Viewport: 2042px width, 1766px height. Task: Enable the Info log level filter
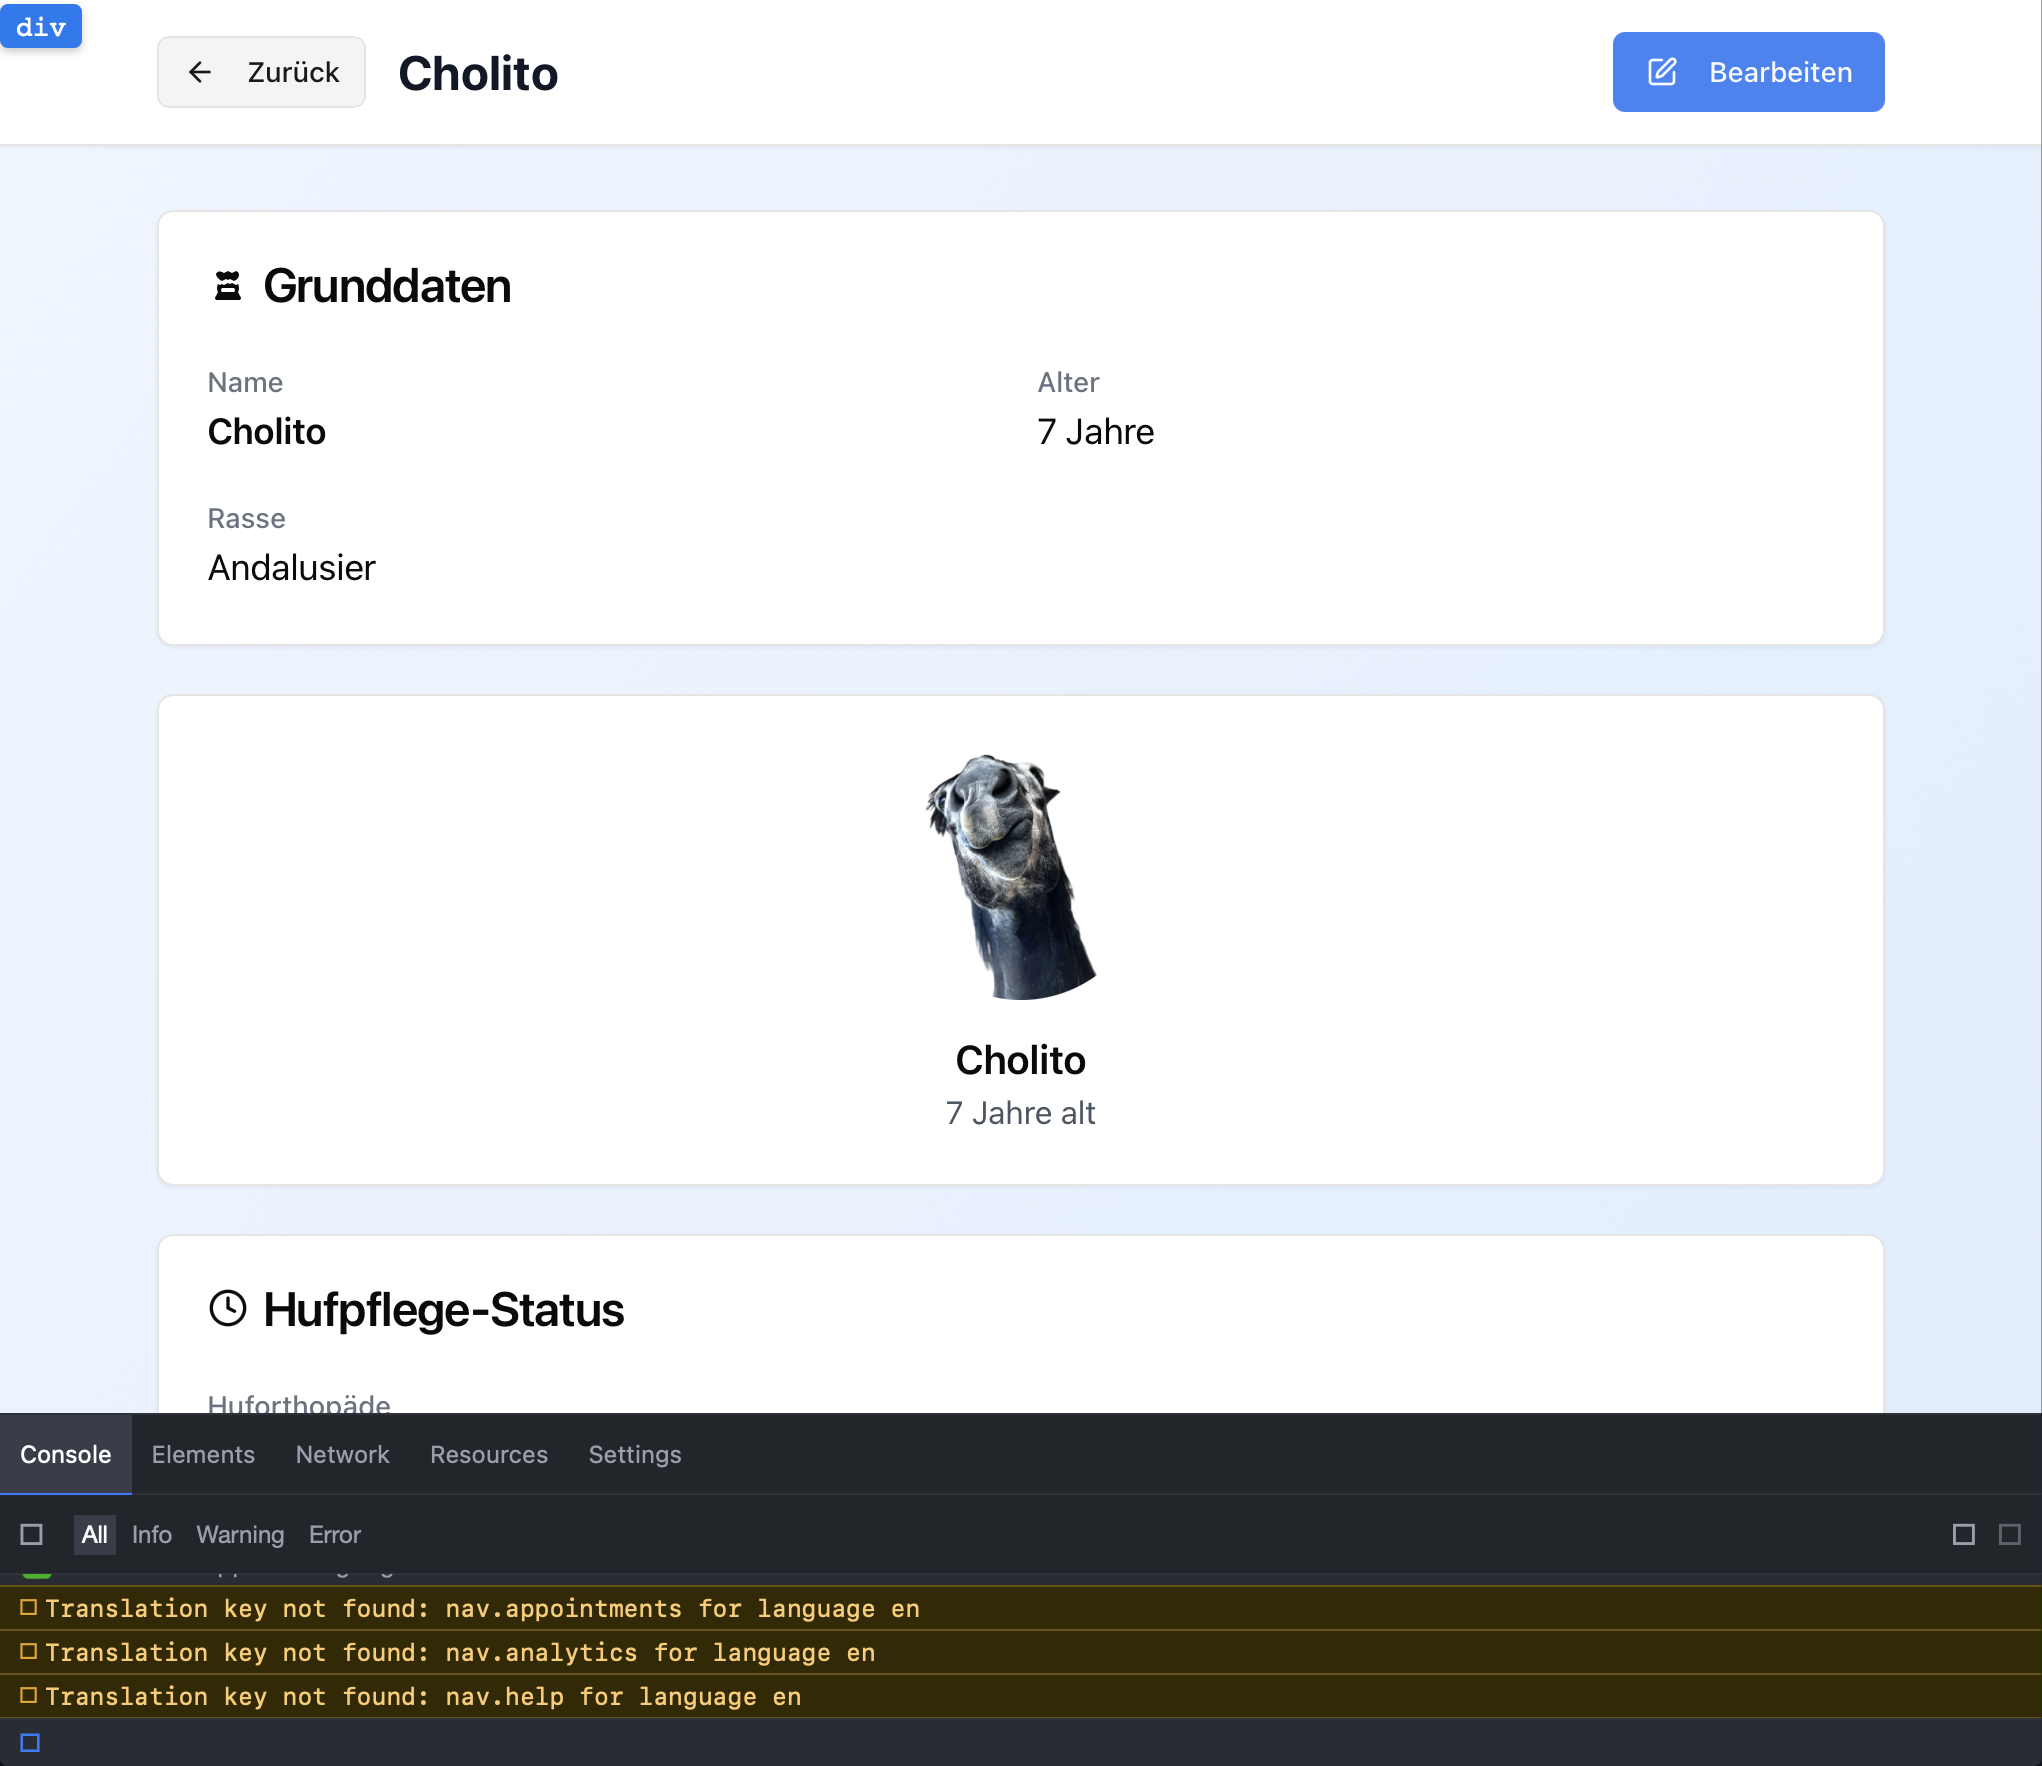[152, 1534]
